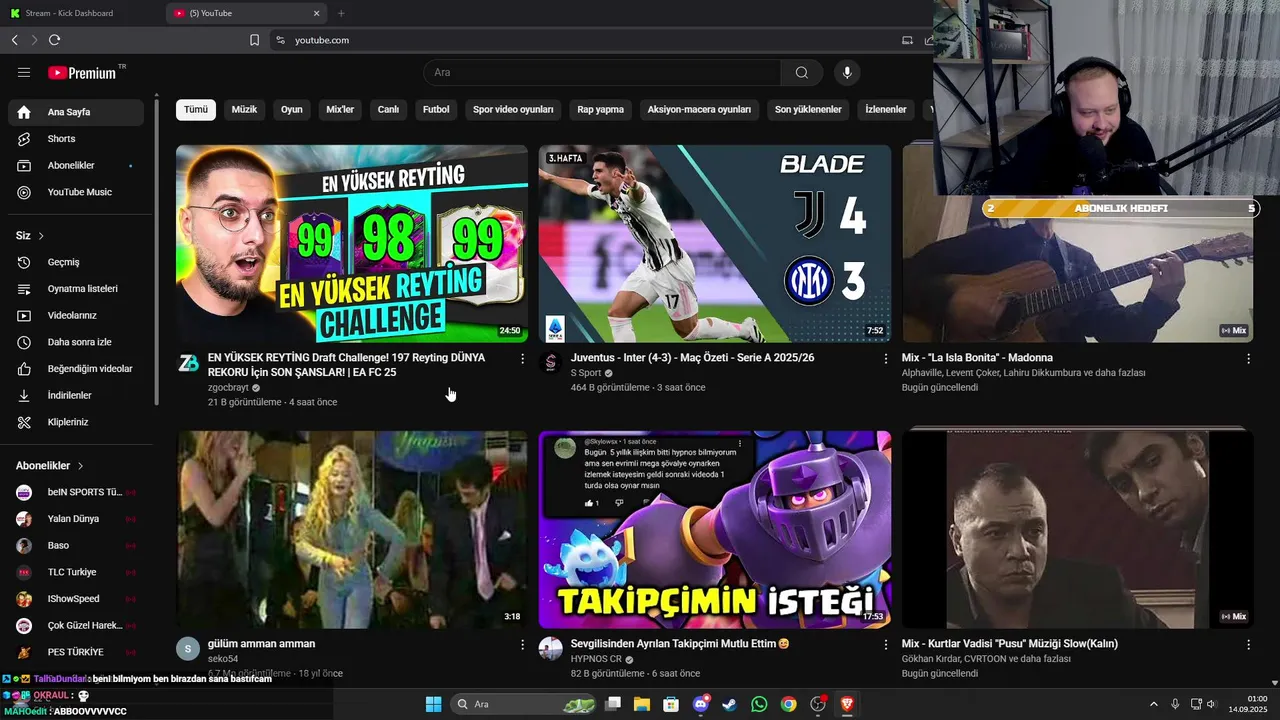
Task: Reload the YouTube page
Action: (54, 40)
